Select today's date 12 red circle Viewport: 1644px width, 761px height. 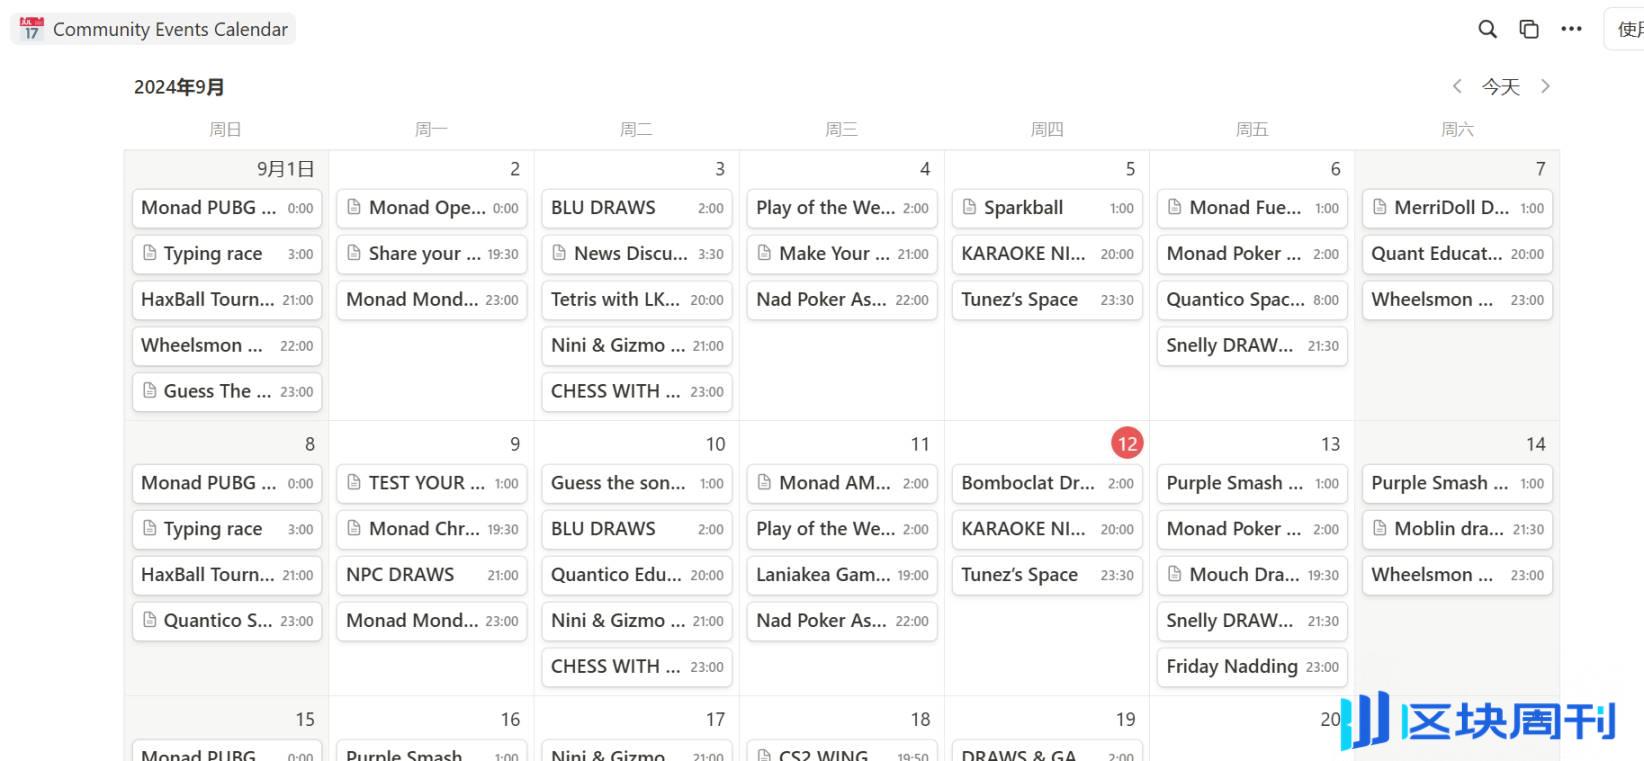[x=1127, y=443]
